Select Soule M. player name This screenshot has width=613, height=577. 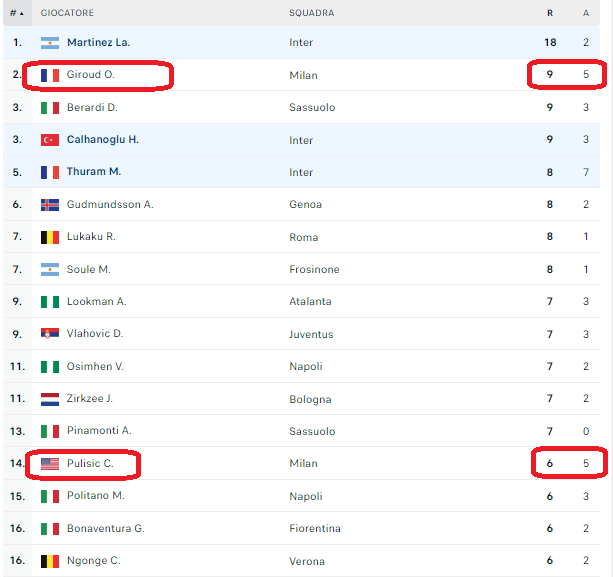(x=89, y=269)
